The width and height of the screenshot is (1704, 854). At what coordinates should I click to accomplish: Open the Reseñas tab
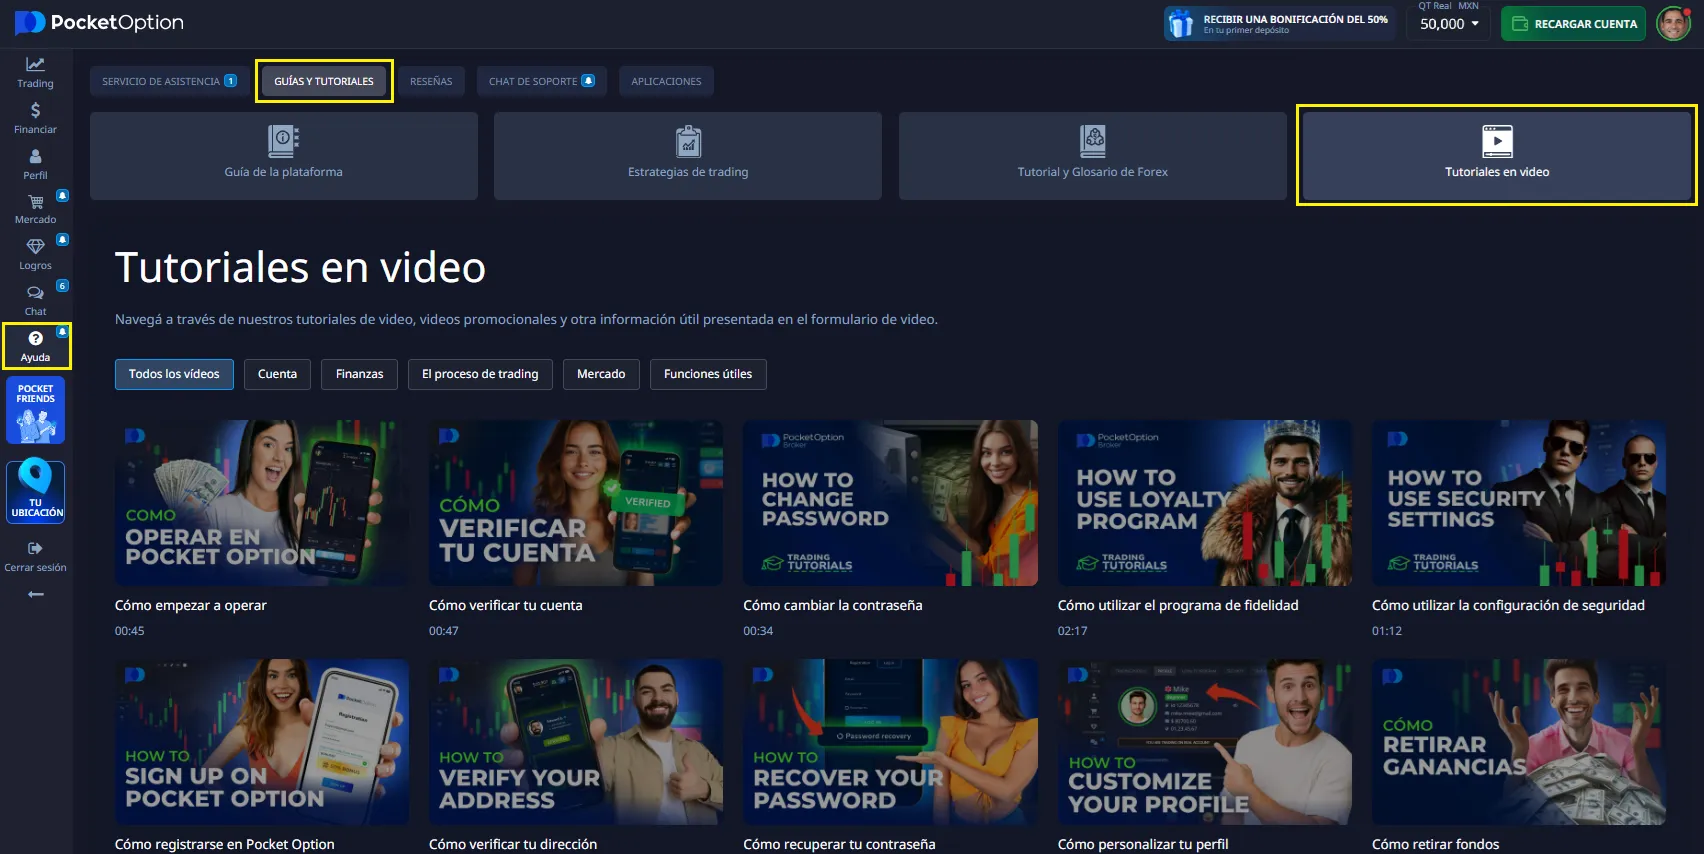pyautogui.click(x=431, y=81)
